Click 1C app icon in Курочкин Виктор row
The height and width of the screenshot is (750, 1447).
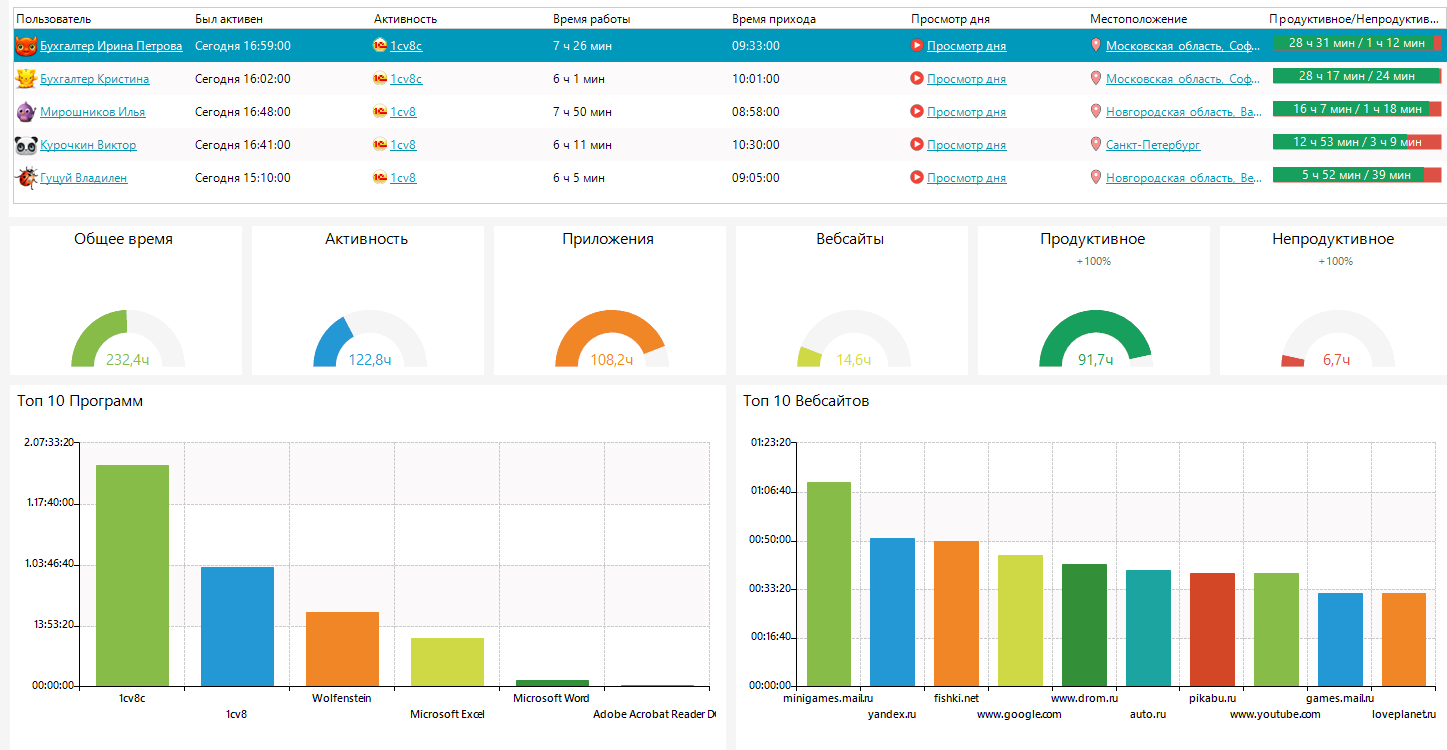click(x=380, y=145)
